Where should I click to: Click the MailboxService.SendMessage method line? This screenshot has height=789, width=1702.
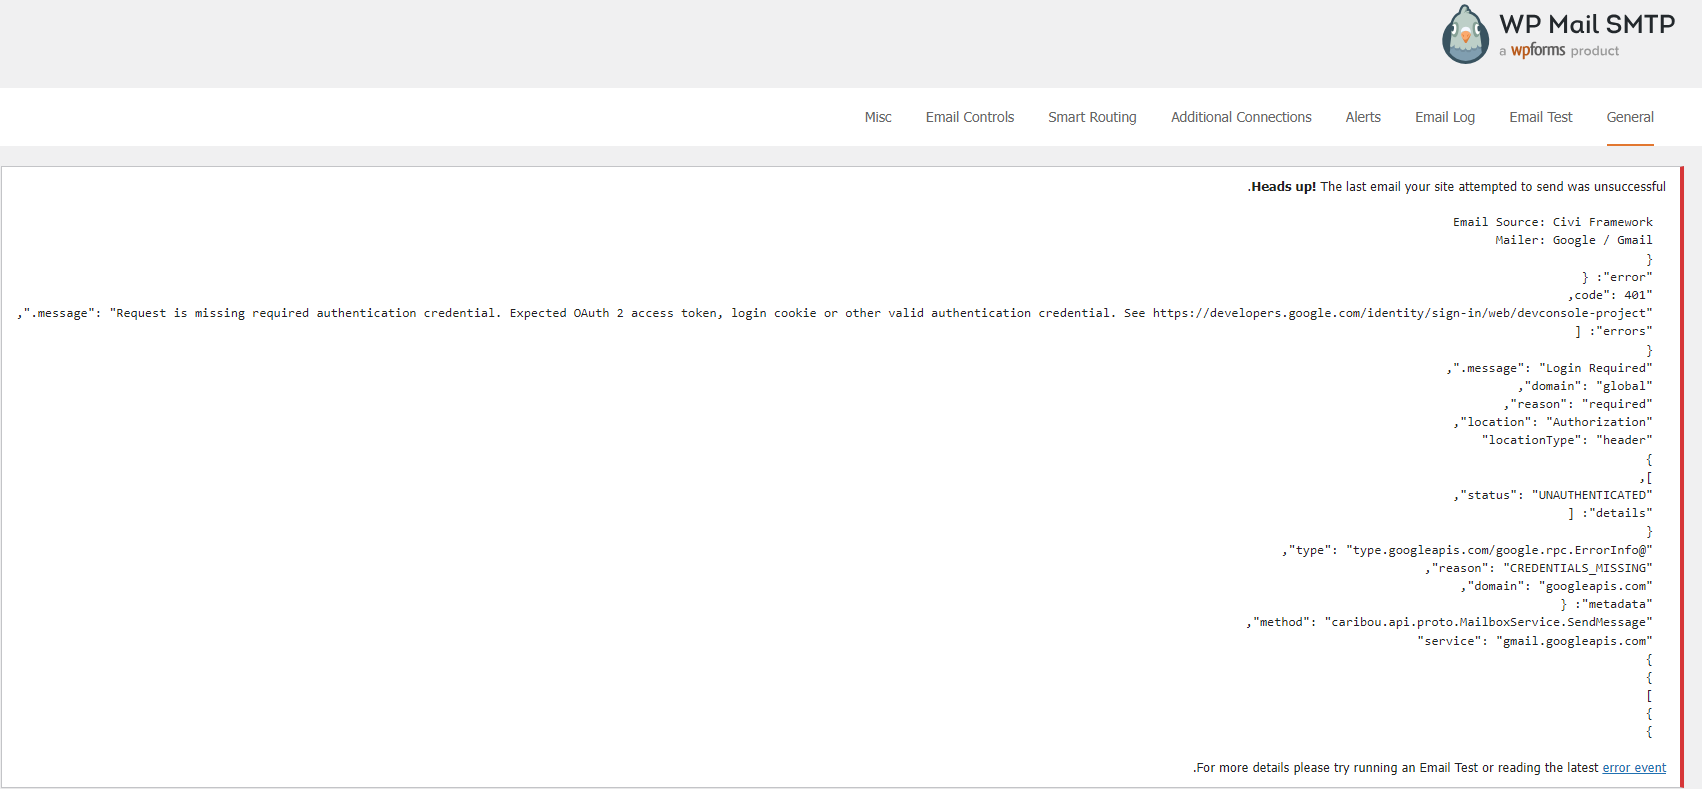pyautogui.click(x=1449, y=622)
